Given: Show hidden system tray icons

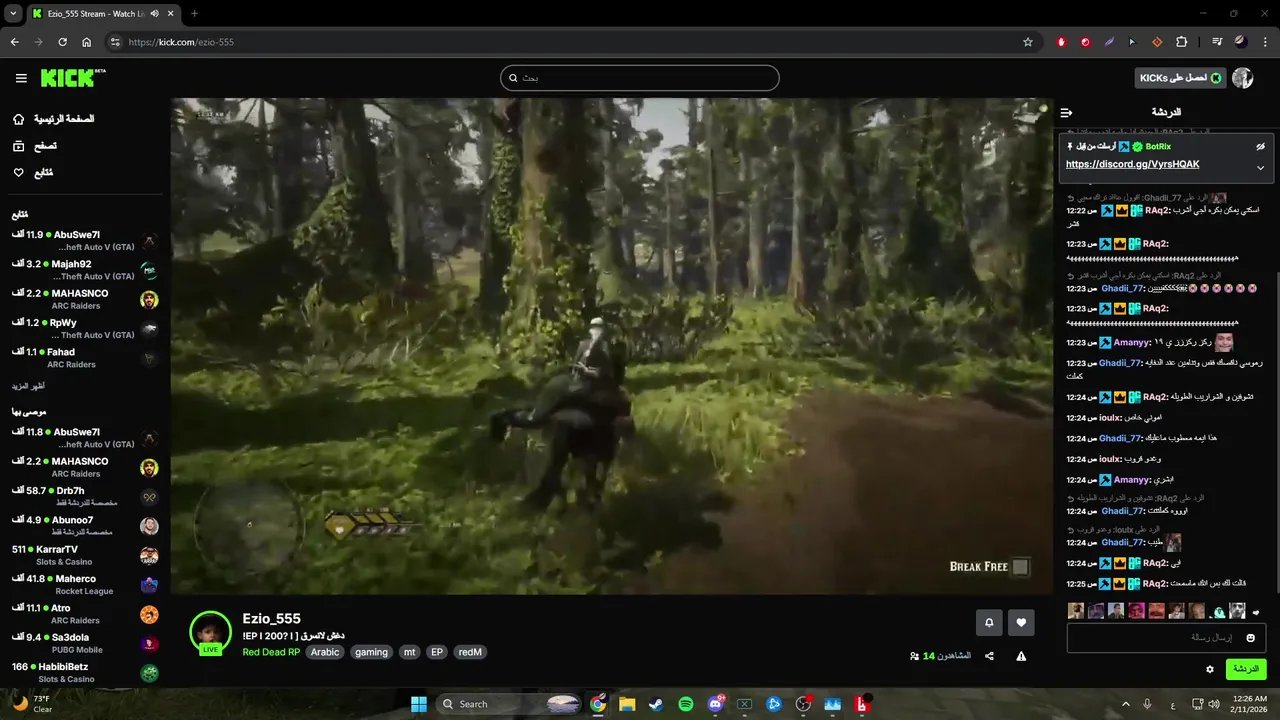Looking at the screenshot, I should pos(1125,704).
